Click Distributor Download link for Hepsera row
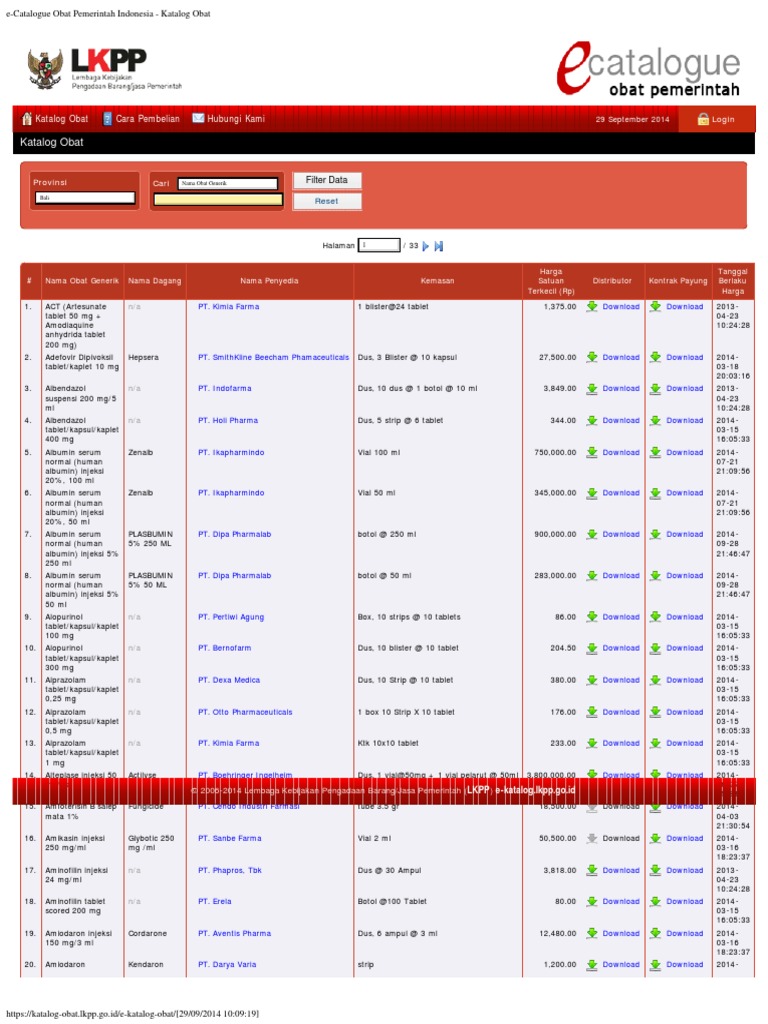Image resolution: width=768 pixels, height=1024 pixels. (620, 357)
